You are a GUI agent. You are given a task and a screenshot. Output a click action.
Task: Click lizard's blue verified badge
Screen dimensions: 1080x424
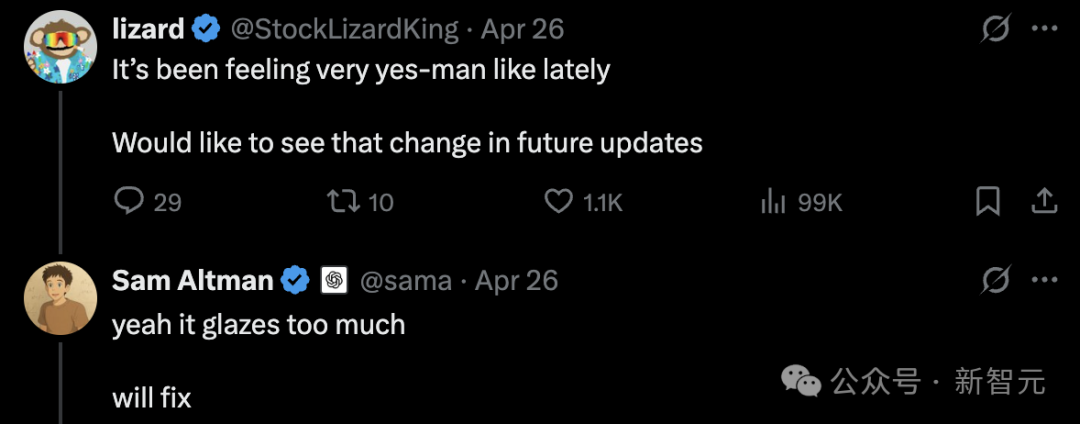tap(206, 29)
